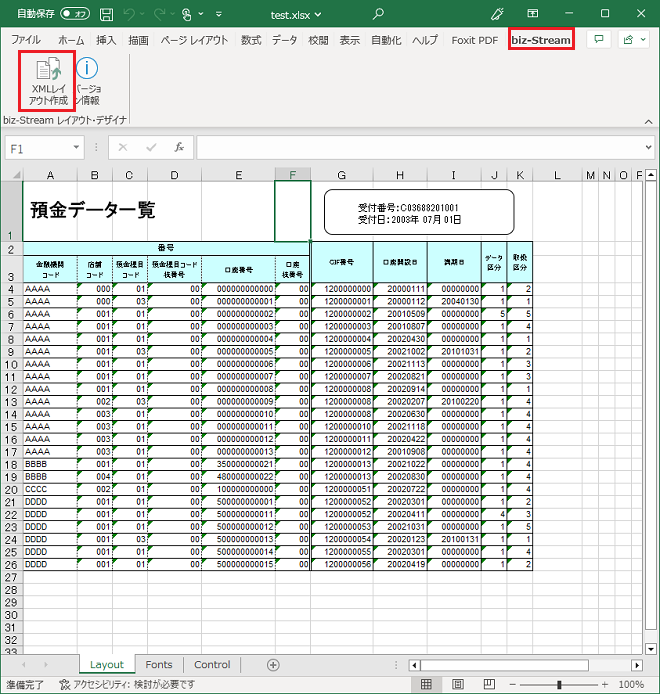Cancel formula entry with the X icon
Viewport: 660px width, 694px height.
click(x=123, y=147)
